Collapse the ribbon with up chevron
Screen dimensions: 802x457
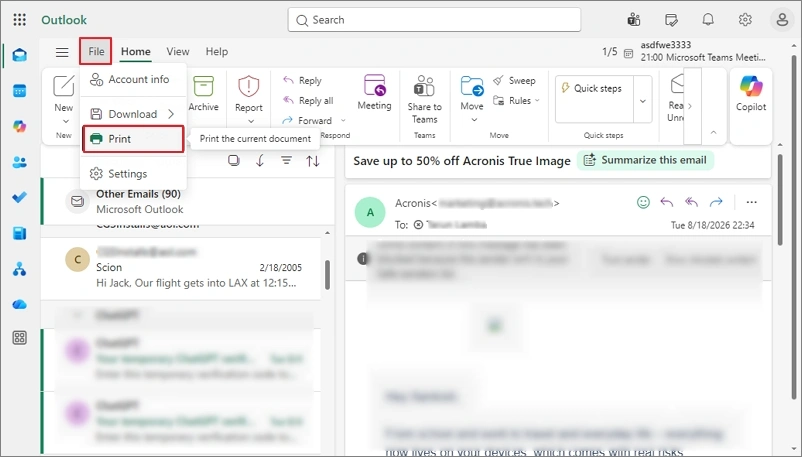[714, 133]
